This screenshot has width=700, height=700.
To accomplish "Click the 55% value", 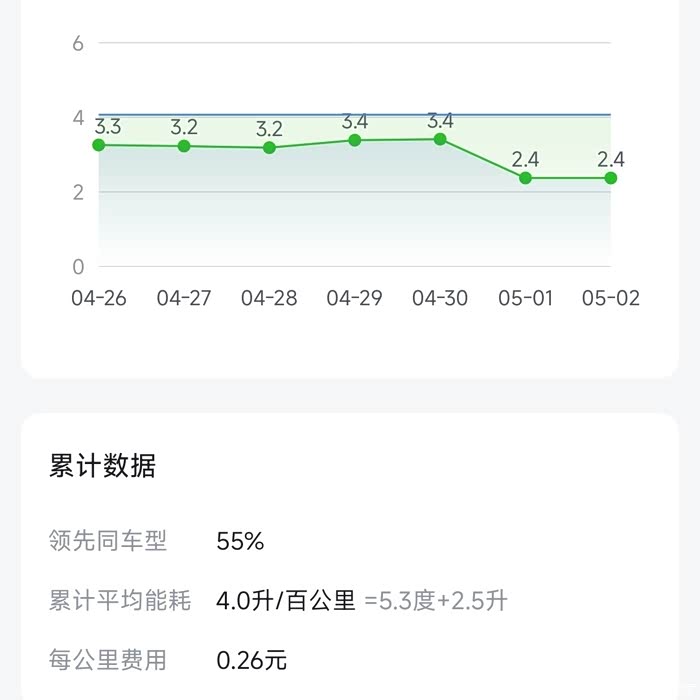I will (x=240, y=541).
